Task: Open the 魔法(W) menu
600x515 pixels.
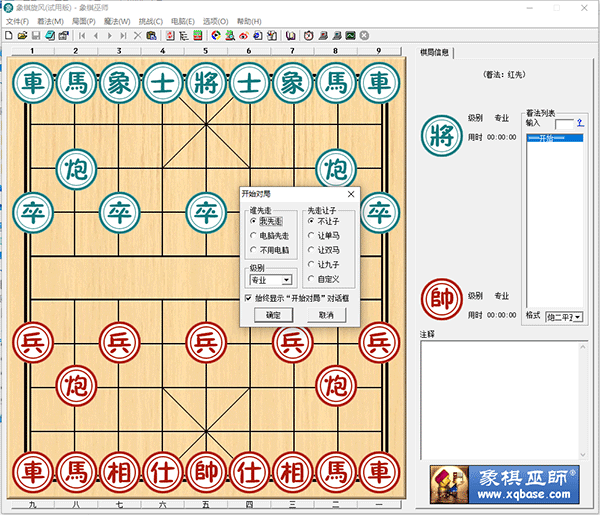Action: click(117, 21)
